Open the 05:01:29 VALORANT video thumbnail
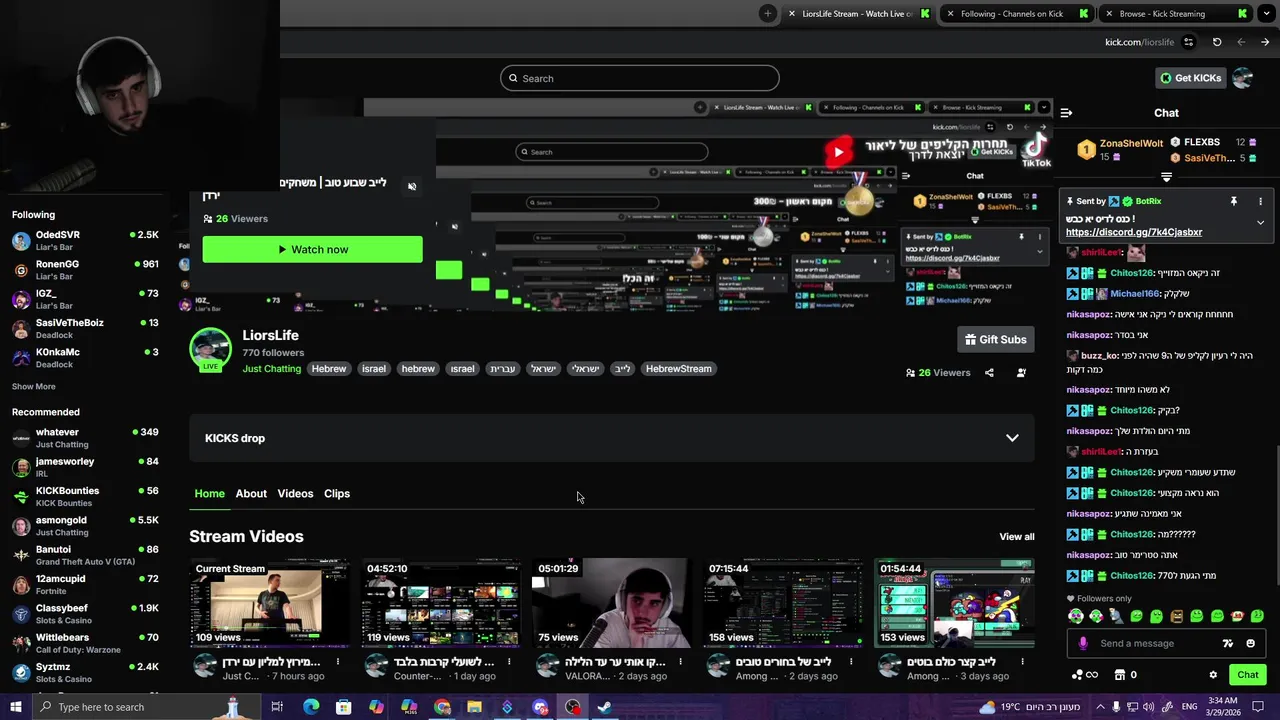 click(610, 603)
